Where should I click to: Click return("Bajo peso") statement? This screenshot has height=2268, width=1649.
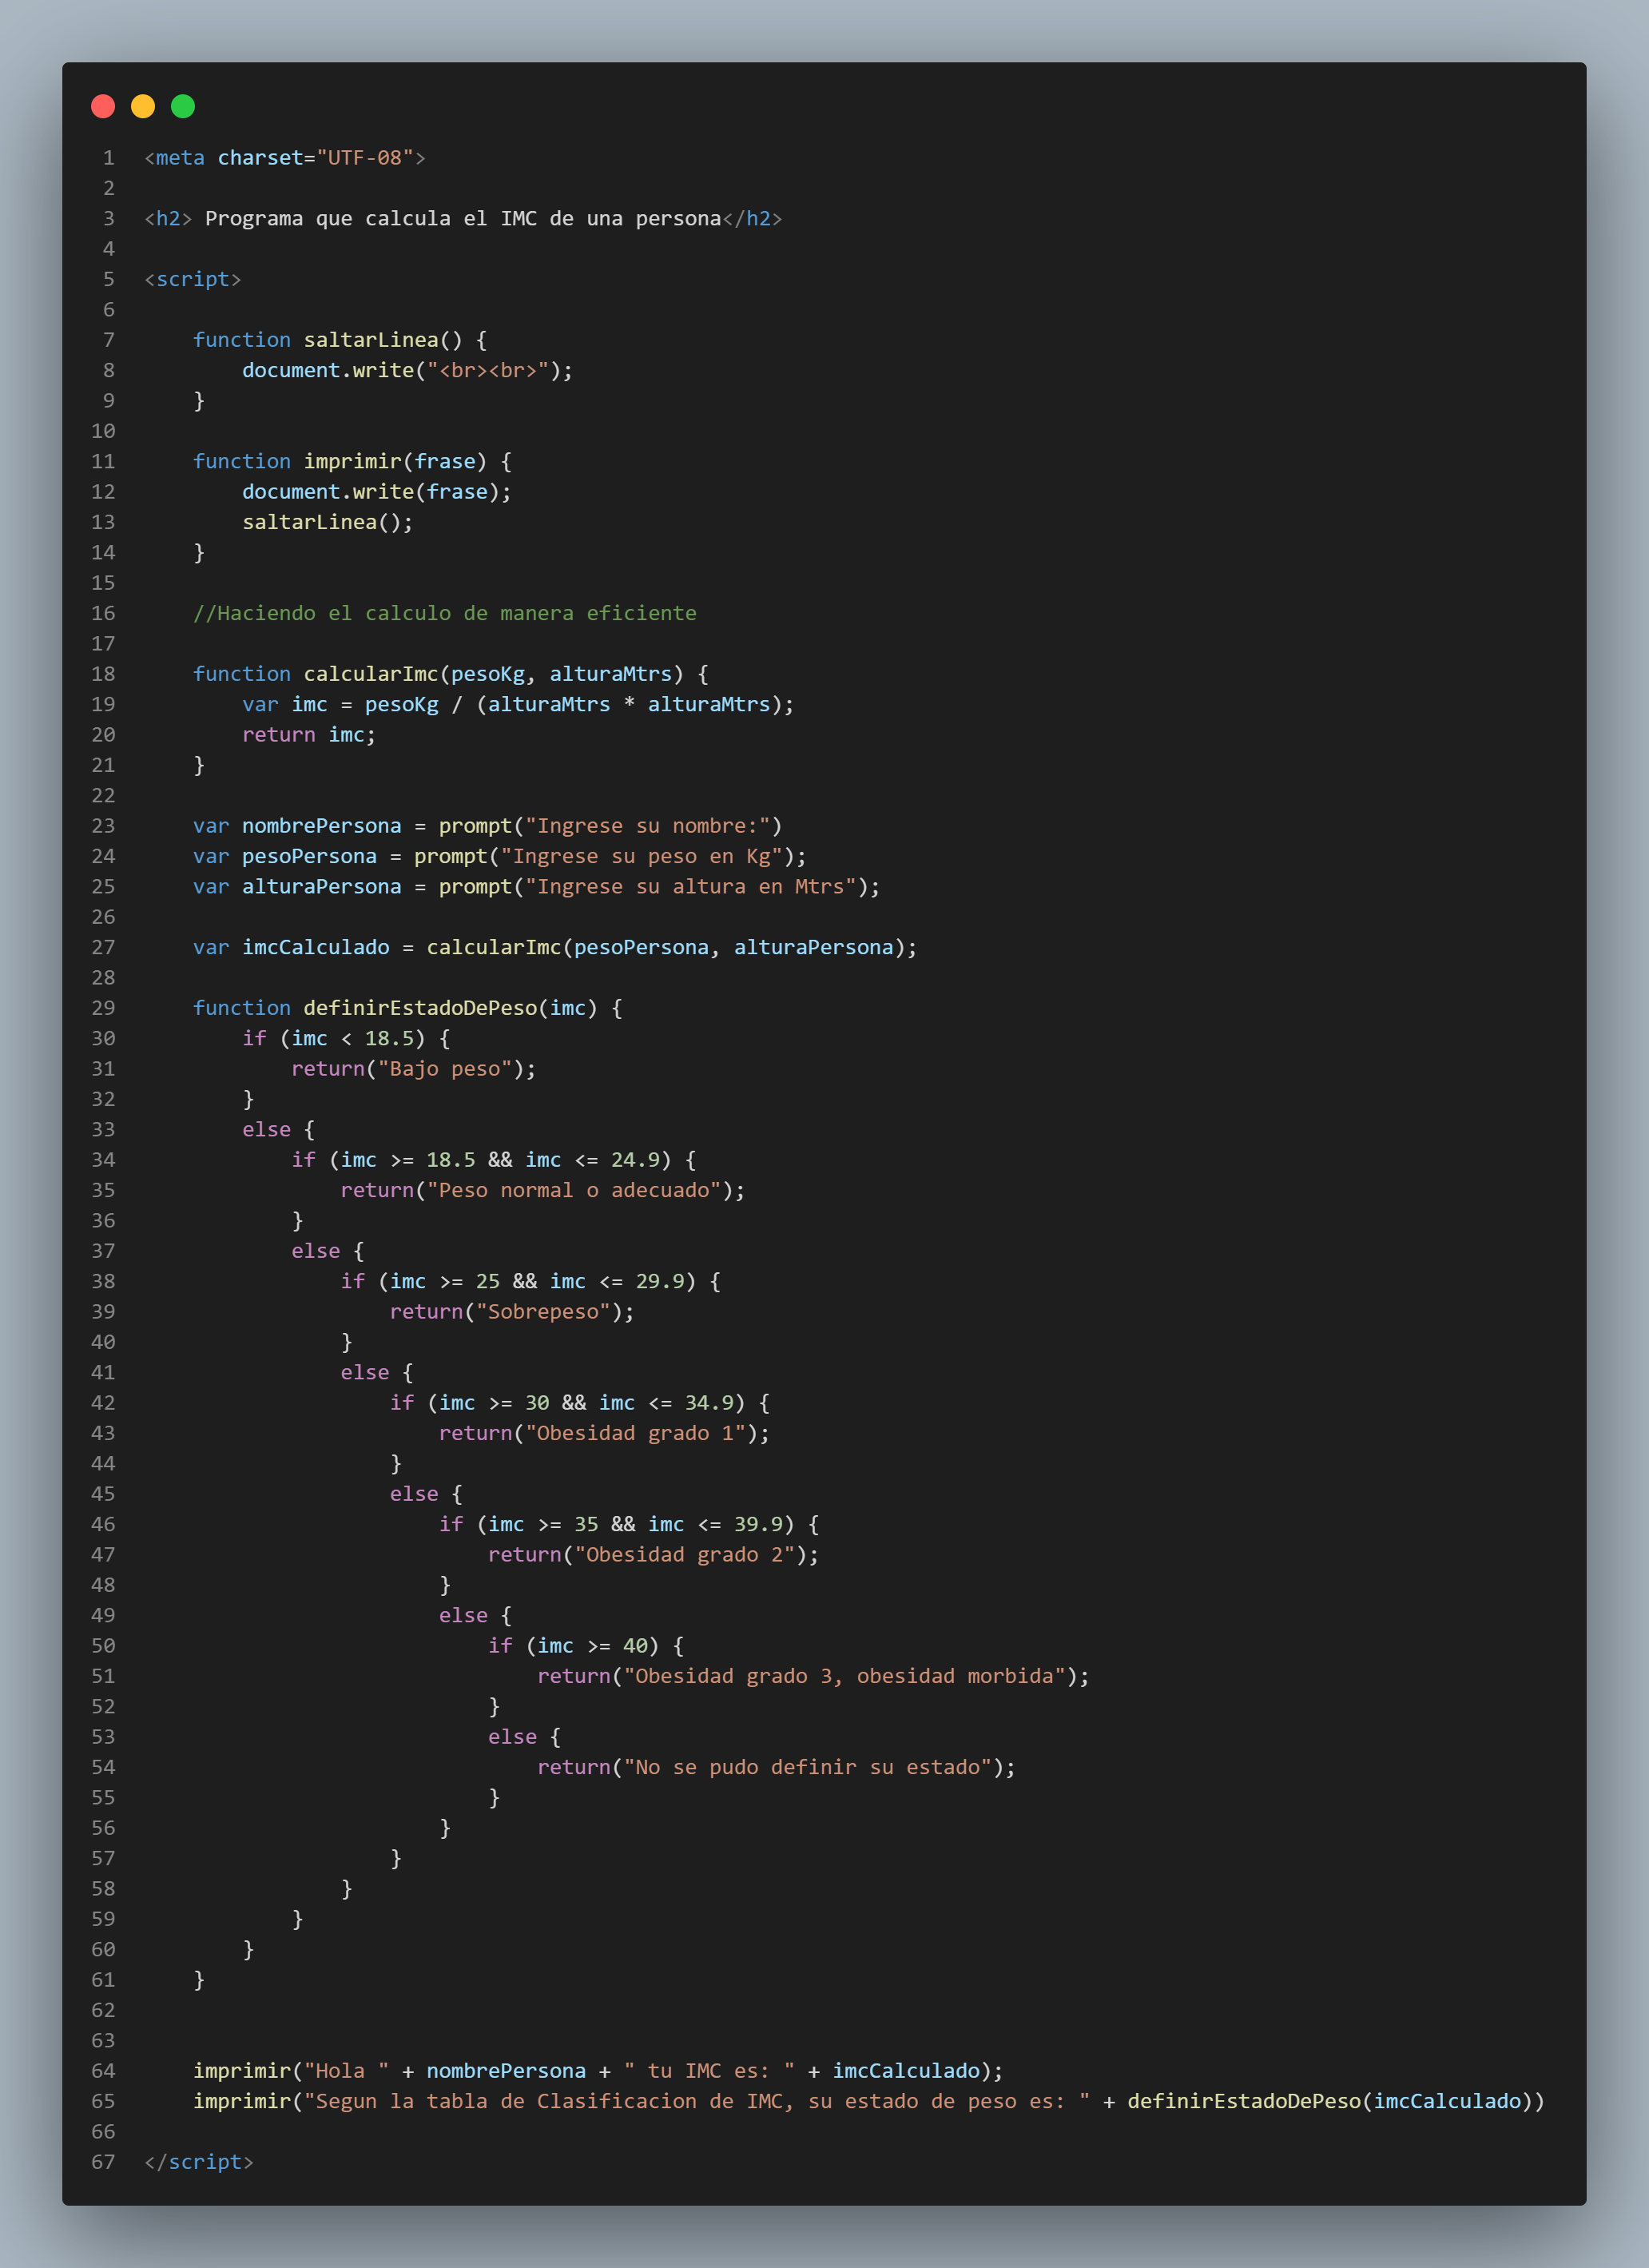click(414, 1069)
